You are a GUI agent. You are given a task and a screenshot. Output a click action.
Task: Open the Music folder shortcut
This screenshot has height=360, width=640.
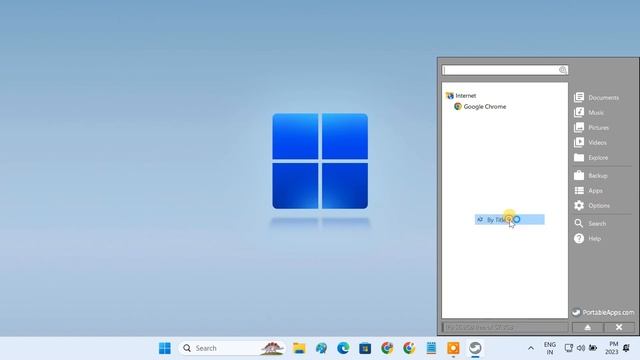[589, 112]
